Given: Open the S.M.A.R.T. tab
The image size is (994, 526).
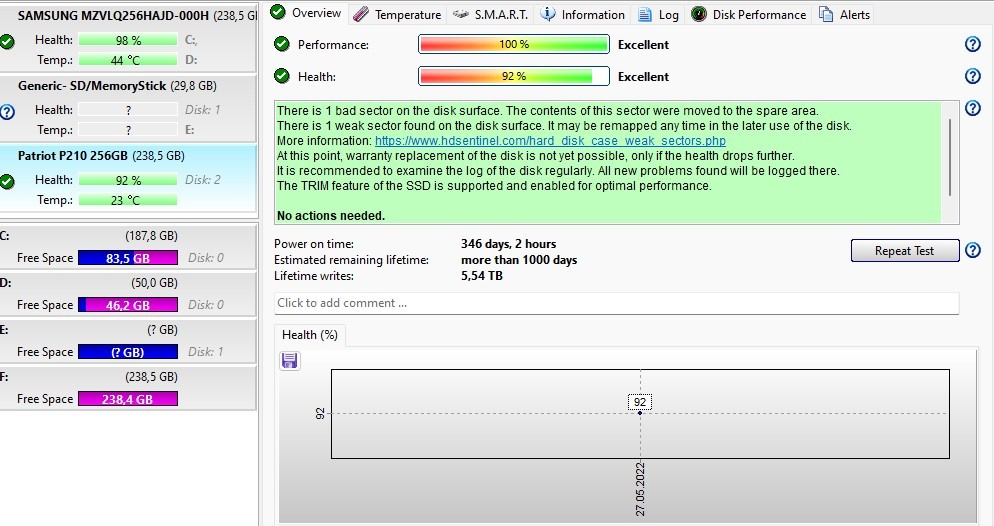Looking at the screenshot, I should (x=491, y=15).
